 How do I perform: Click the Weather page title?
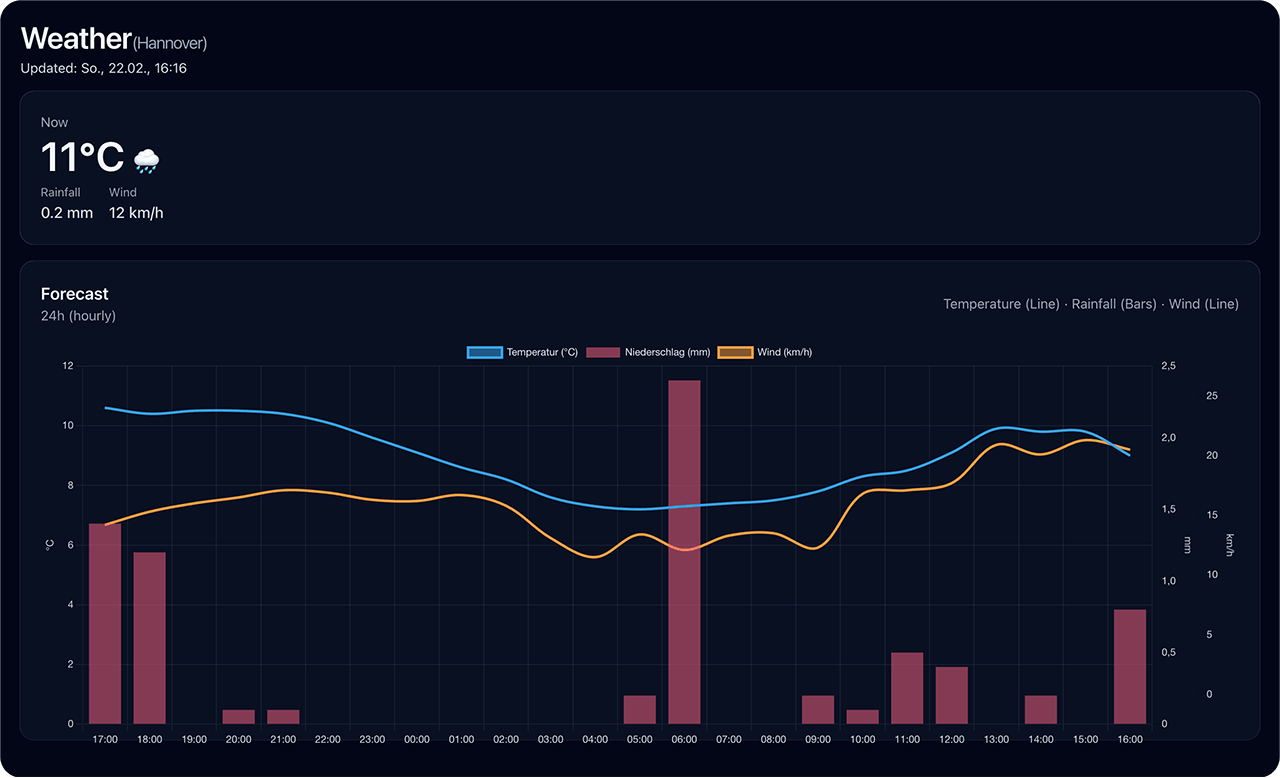pyautogui.click(x=76, y=39)
